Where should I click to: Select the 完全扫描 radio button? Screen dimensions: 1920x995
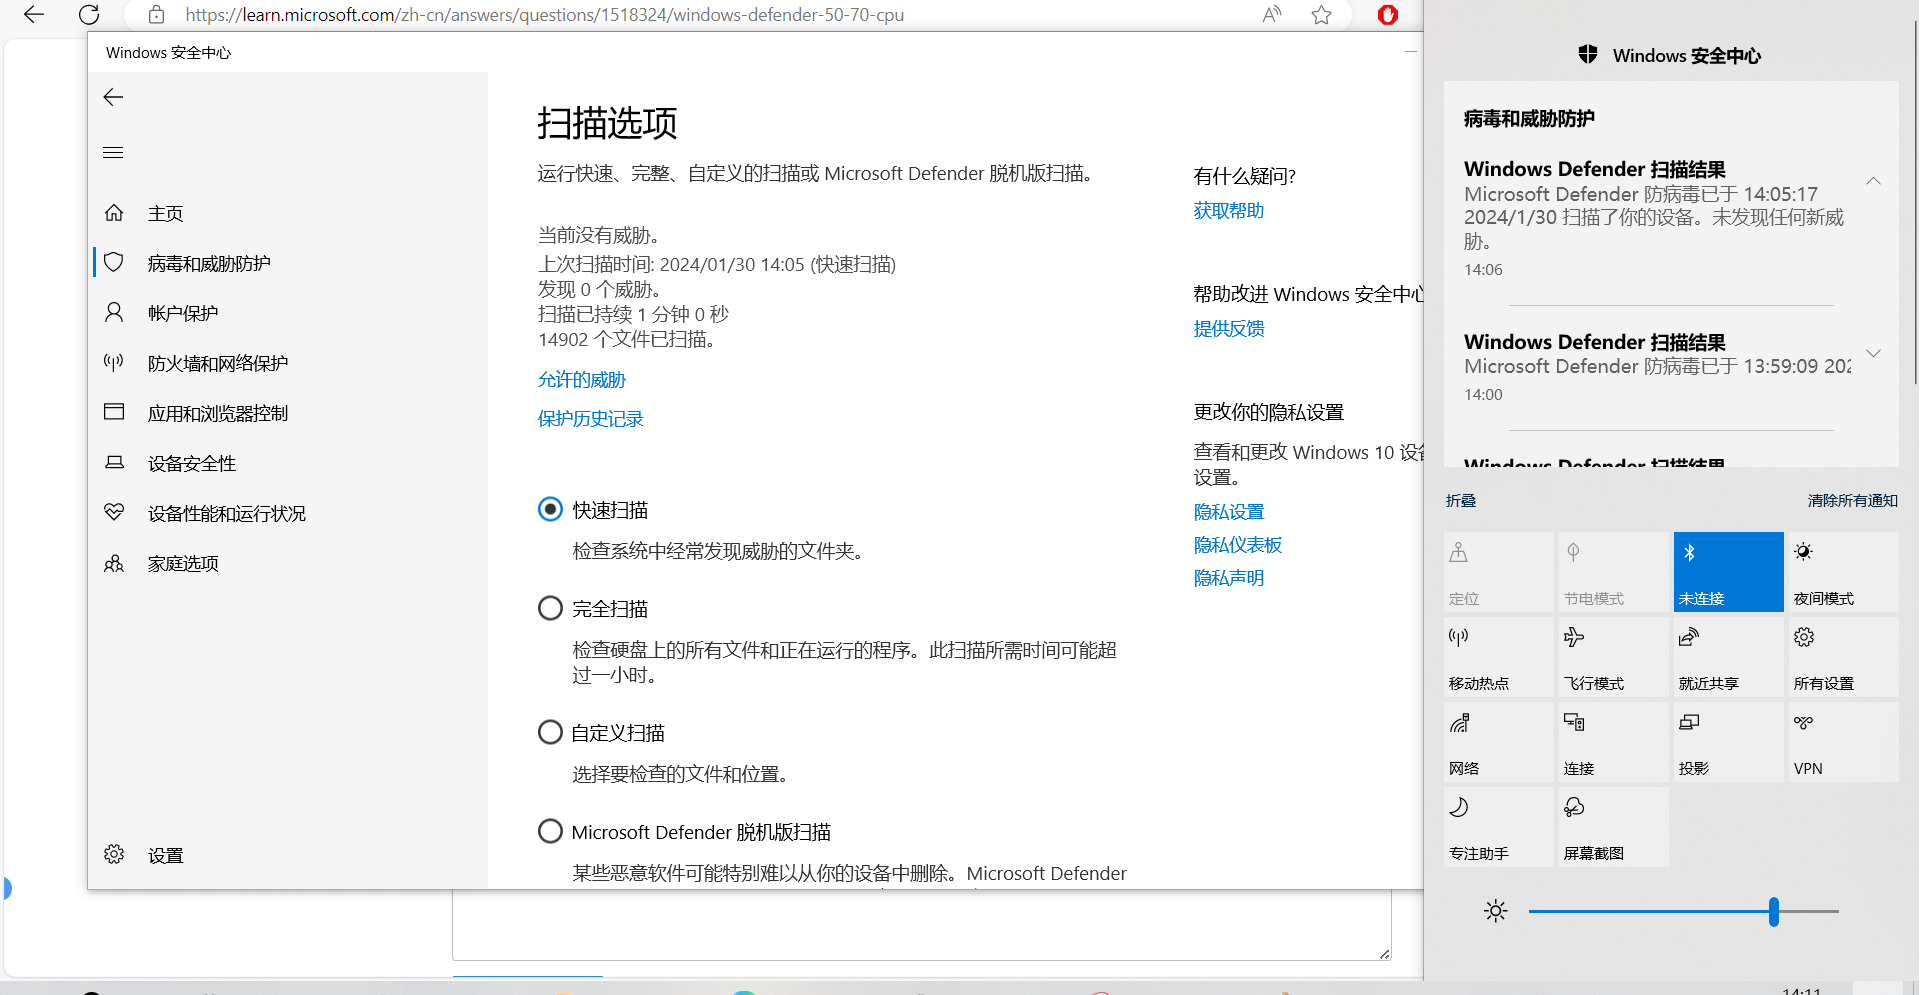point(550,608)
